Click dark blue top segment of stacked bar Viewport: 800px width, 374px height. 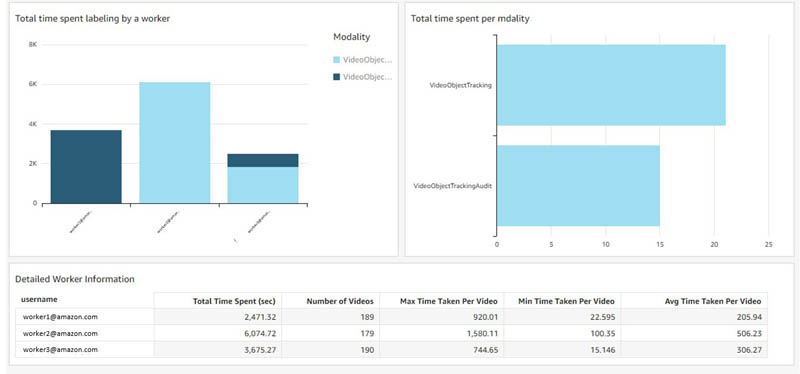click(x=263, y=160)
